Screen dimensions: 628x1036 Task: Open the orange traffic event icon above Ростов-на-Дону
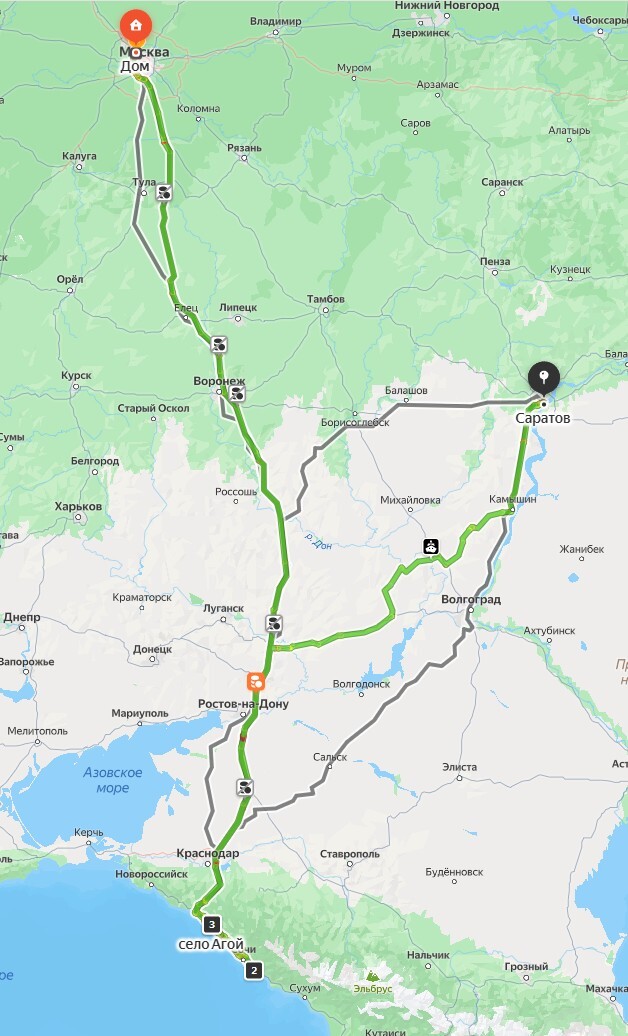pos(256,682)
